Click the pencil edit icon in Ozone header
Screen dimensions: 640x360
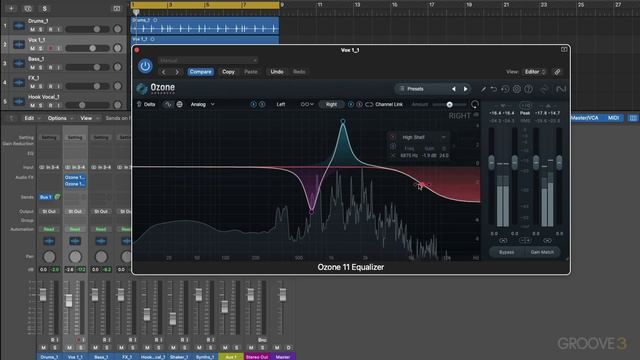(483, 89)
